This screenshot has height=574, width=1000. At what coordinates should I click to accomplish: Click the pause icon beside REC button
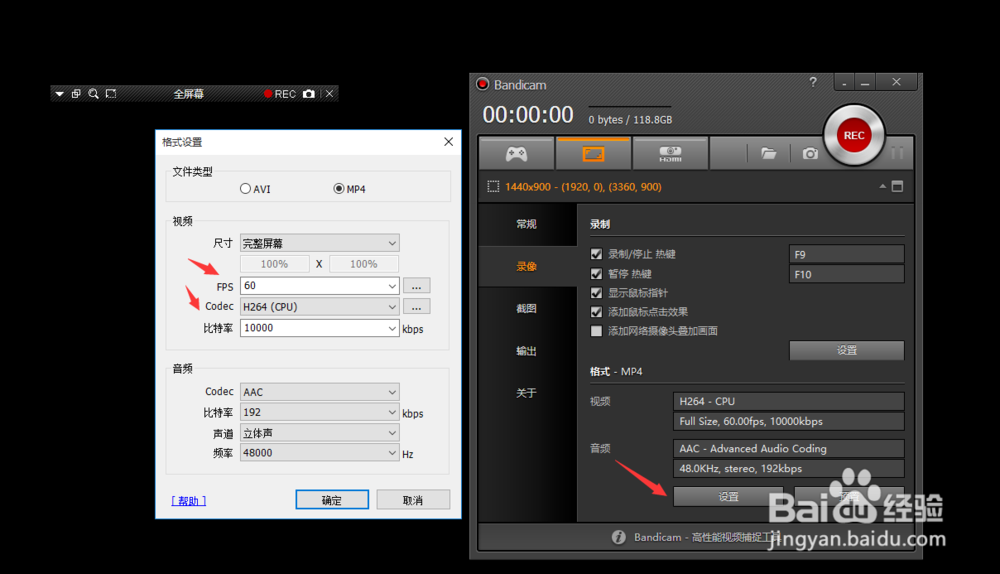[x=897, y=153]
